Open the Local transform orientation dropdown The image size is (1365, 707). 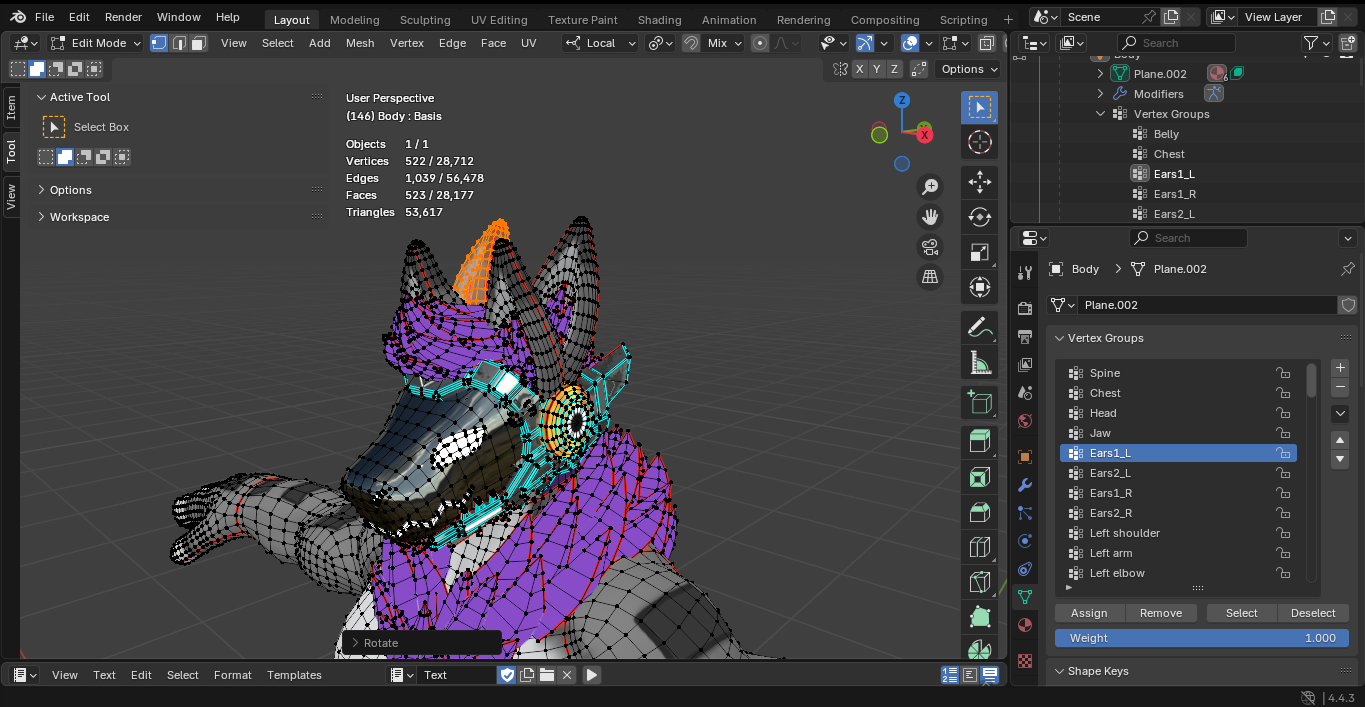[x=600, y=43]
